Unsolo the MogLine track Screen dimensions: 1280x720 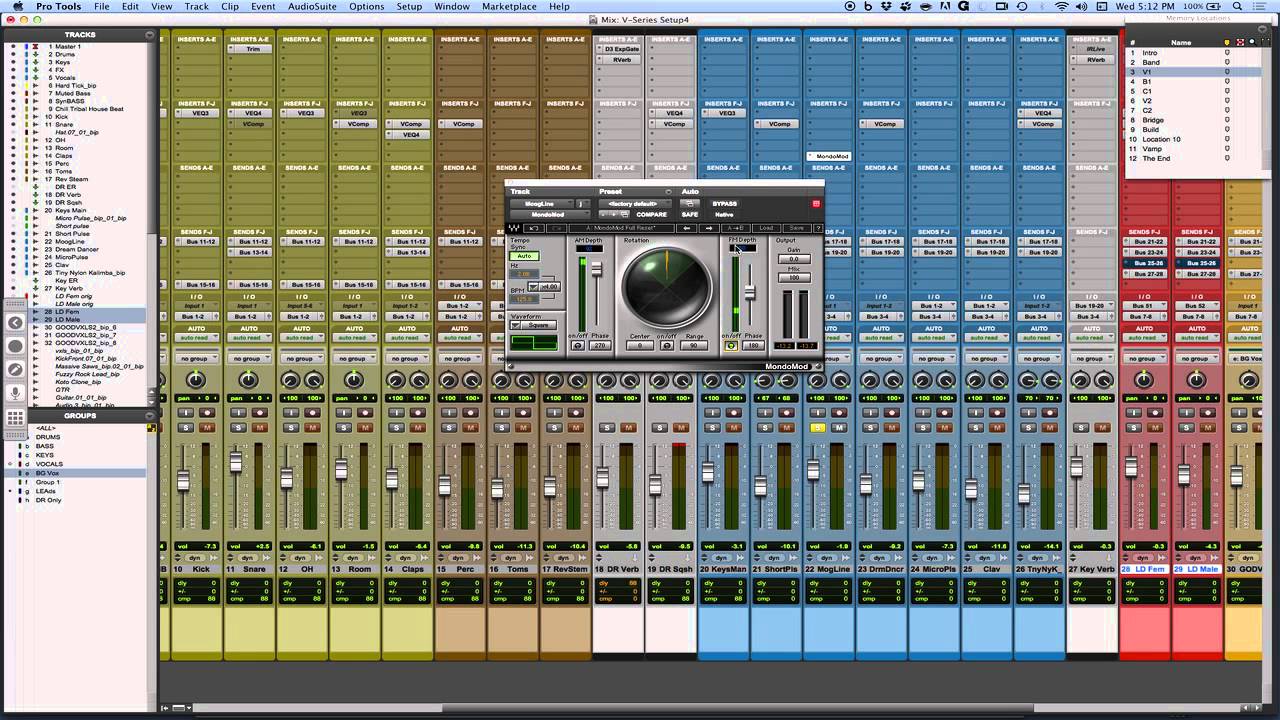pyautogui.click(x=817, y=428)
